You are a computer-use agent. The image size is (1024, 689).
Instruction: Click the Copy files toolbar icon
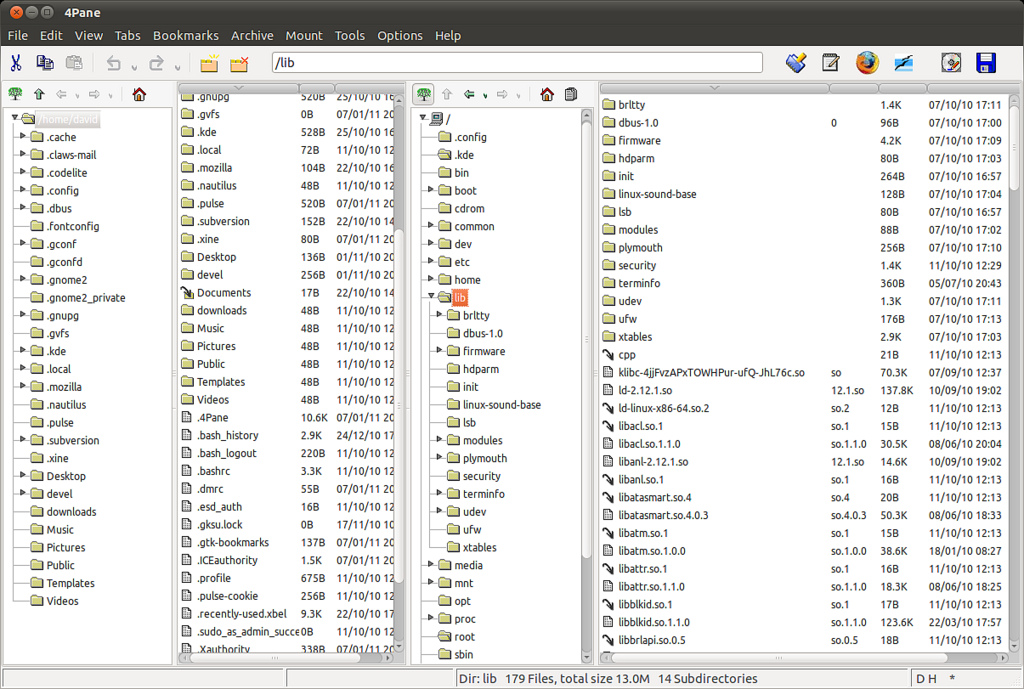(44, 62)
